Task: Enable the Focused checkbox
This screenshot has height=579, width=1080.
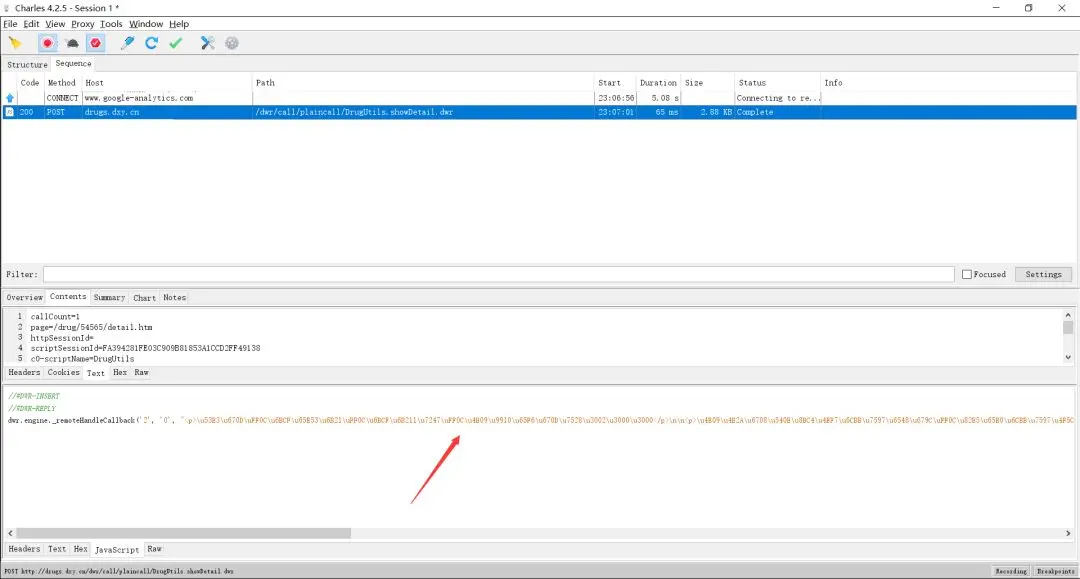Action: pyautogui.click(x=967, y=274)
